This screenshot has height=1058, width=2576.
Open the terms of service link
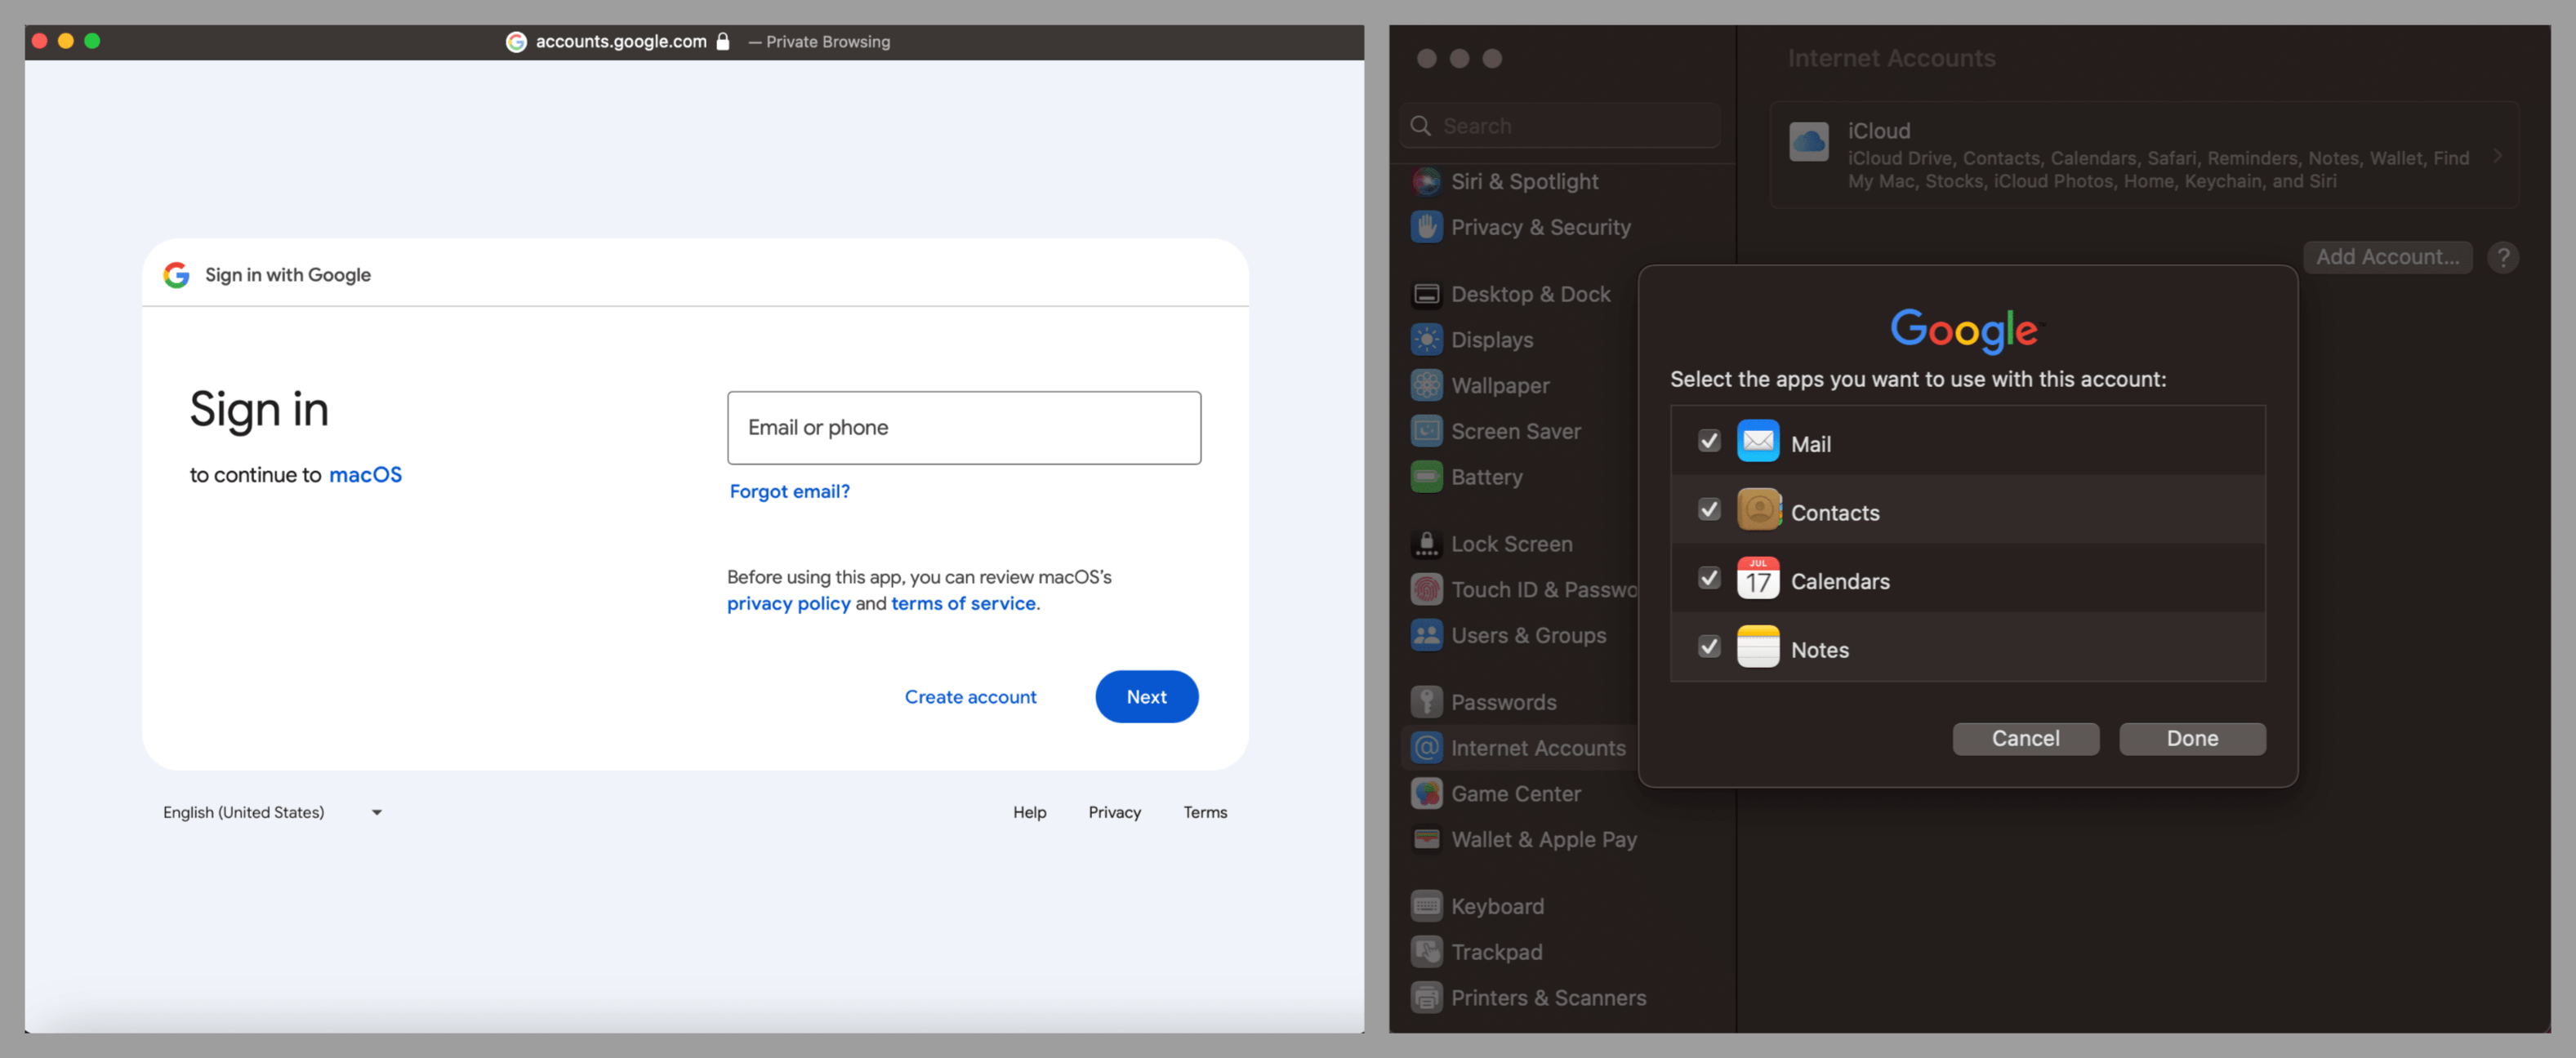963,603
